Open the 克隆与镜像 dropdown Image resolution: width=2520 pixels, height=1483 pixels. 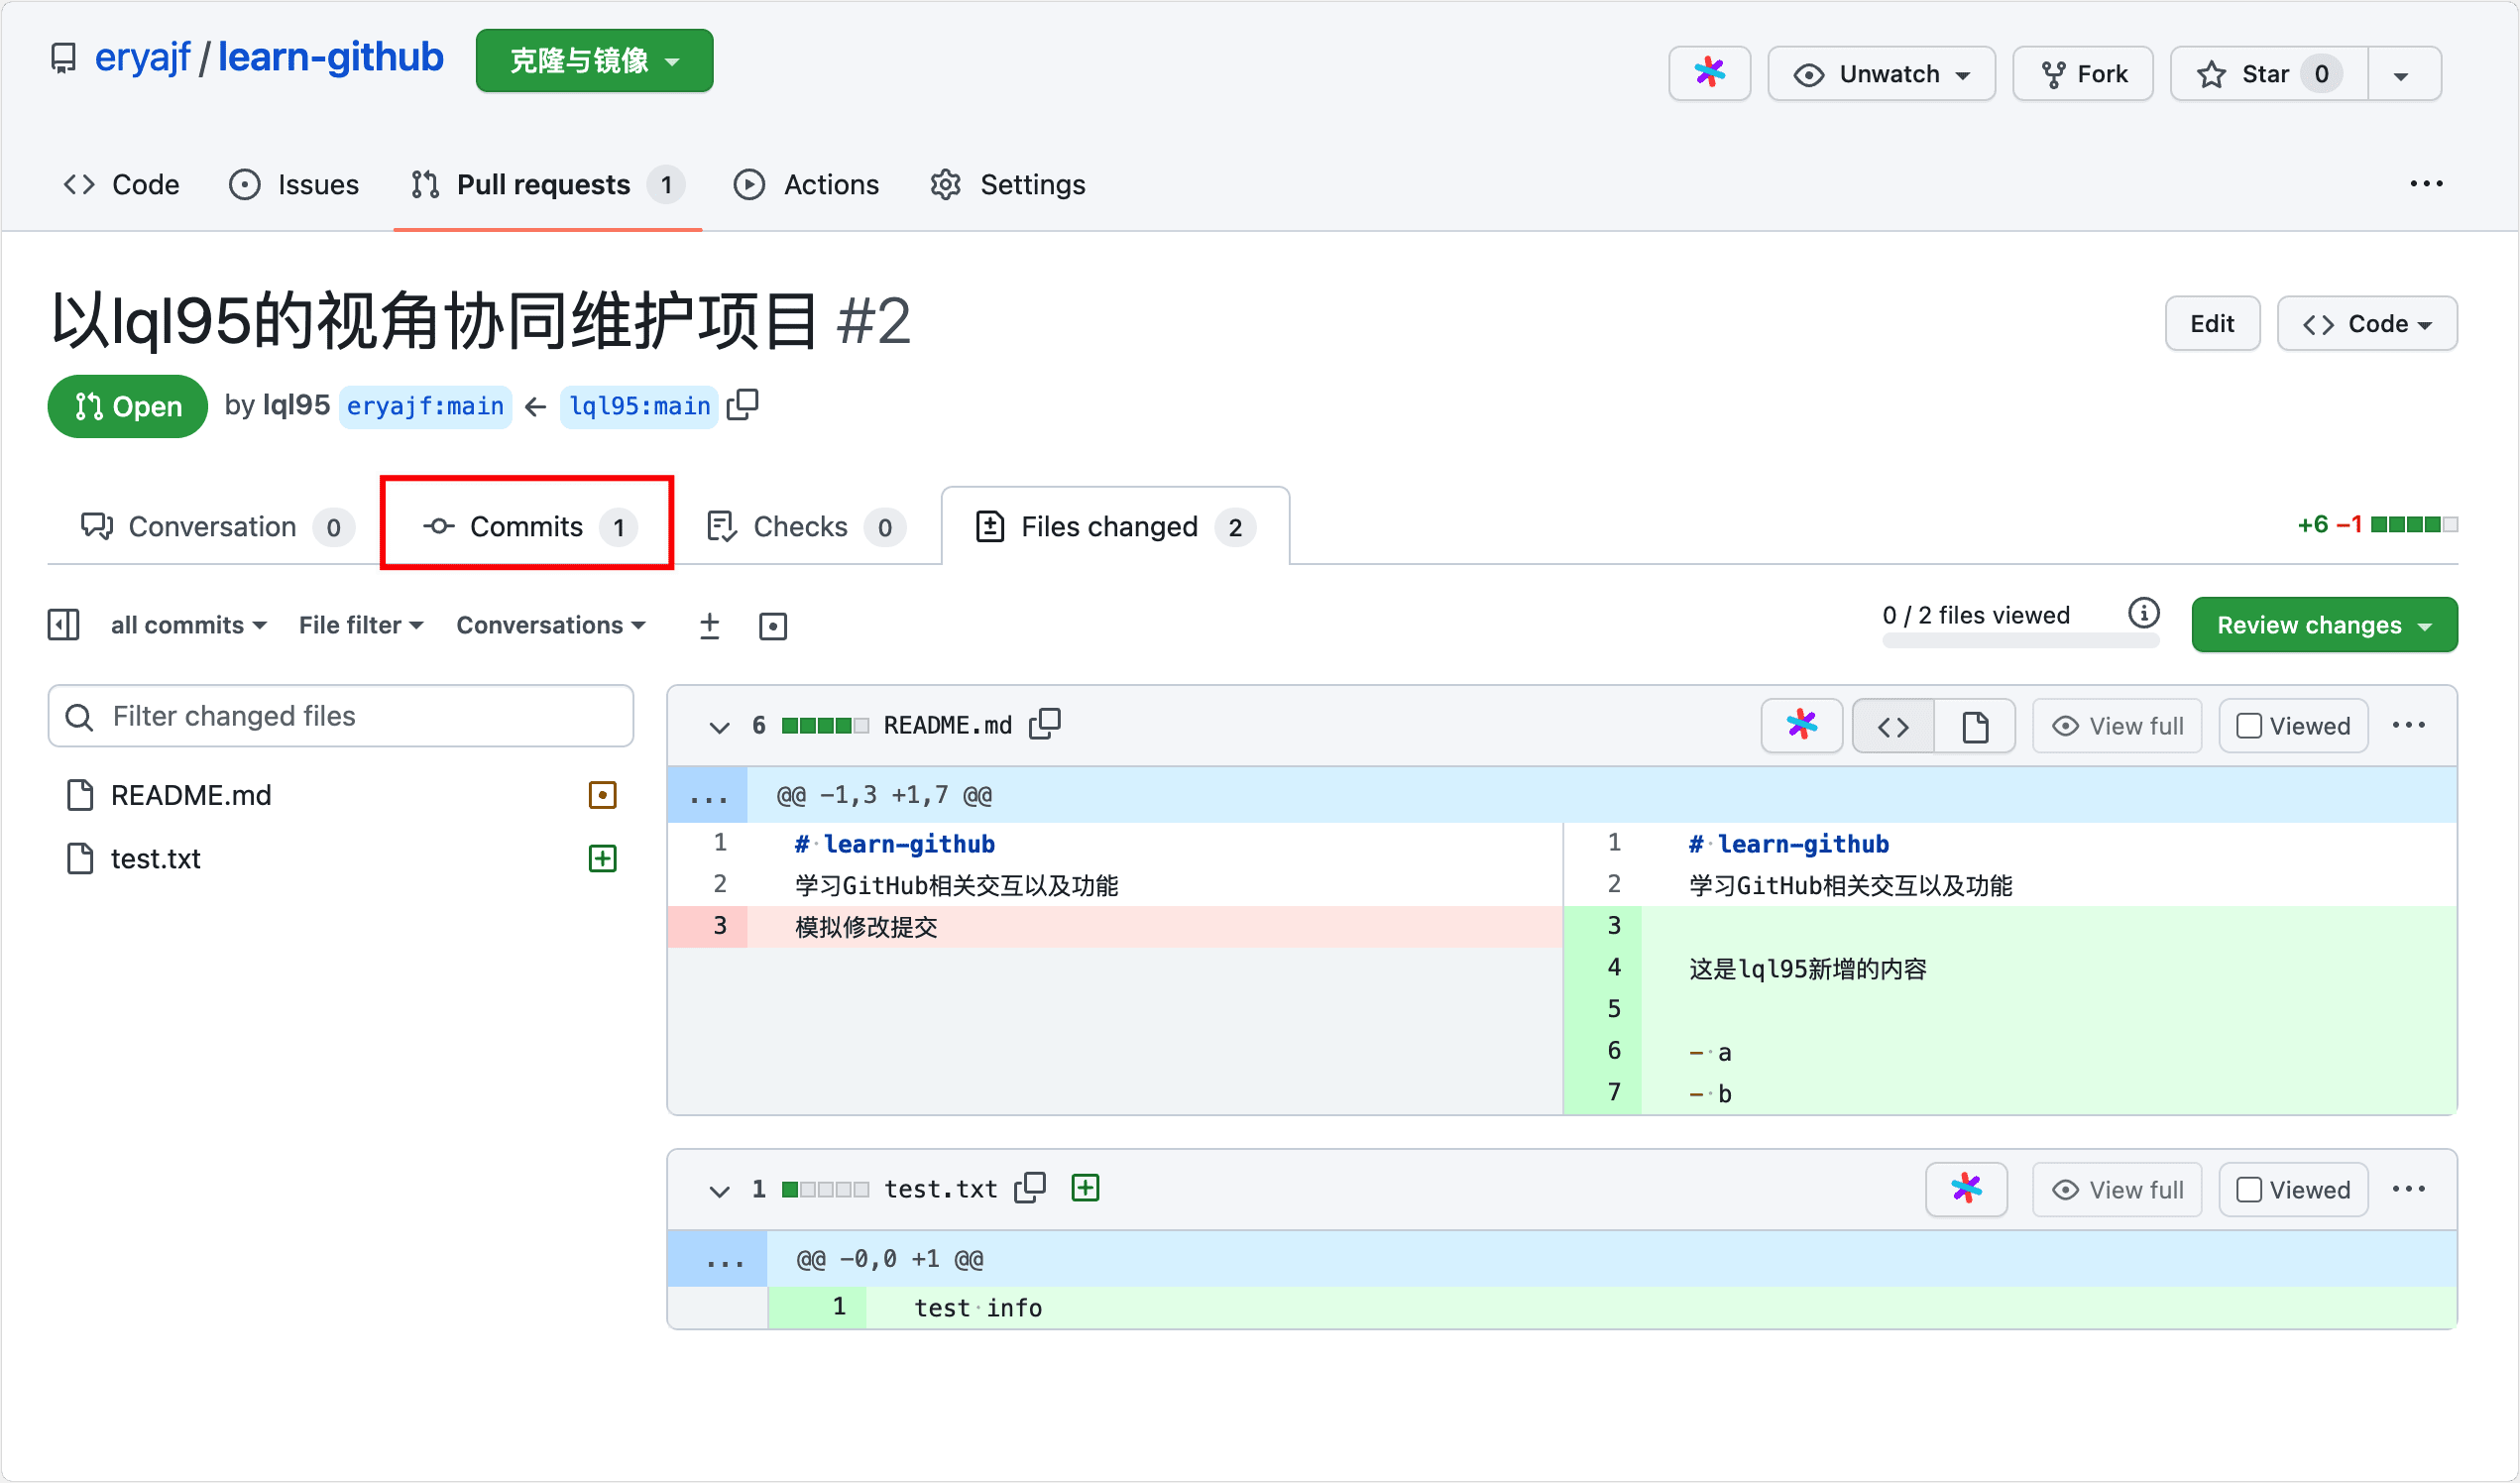tap(594, 60)
